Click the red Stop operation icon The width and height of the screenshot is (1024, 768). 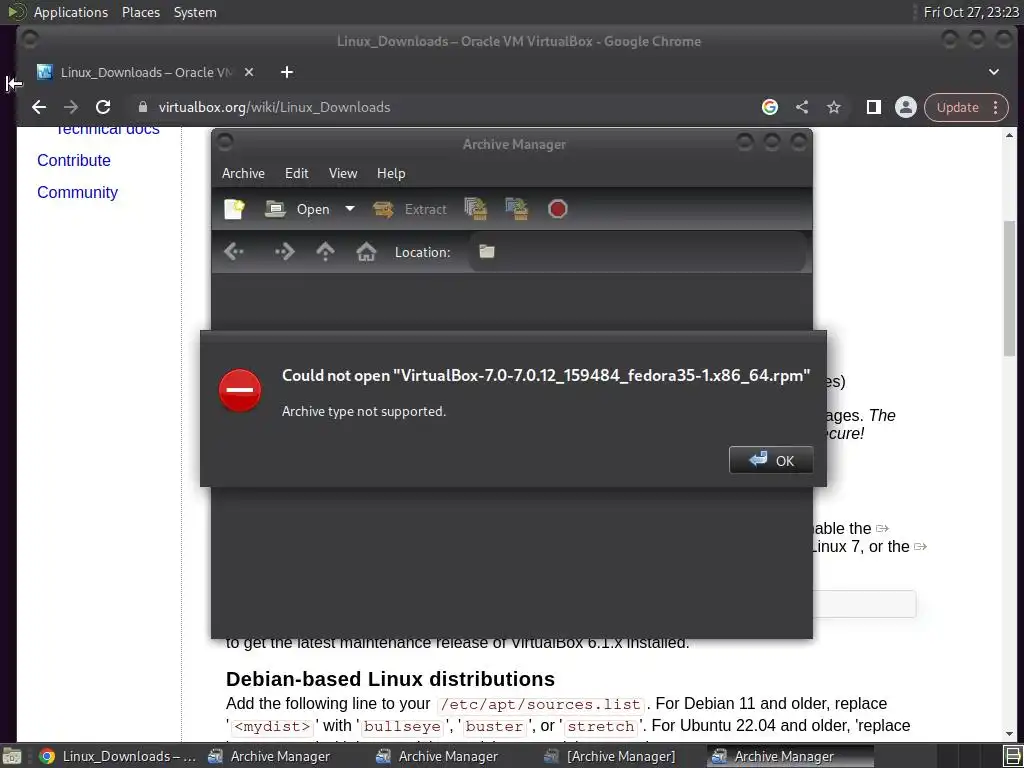[x=557, y=209]
